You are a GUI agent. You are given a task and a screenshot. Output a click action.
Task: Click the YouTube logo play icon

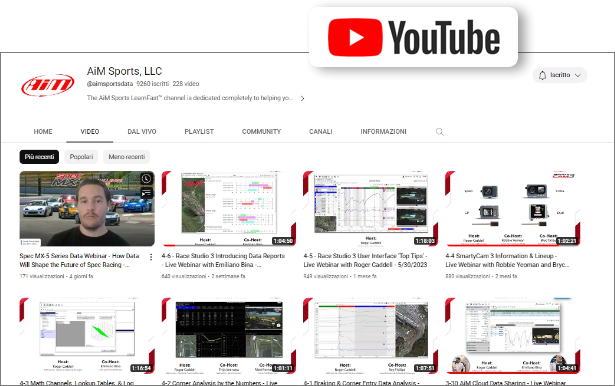355,37
